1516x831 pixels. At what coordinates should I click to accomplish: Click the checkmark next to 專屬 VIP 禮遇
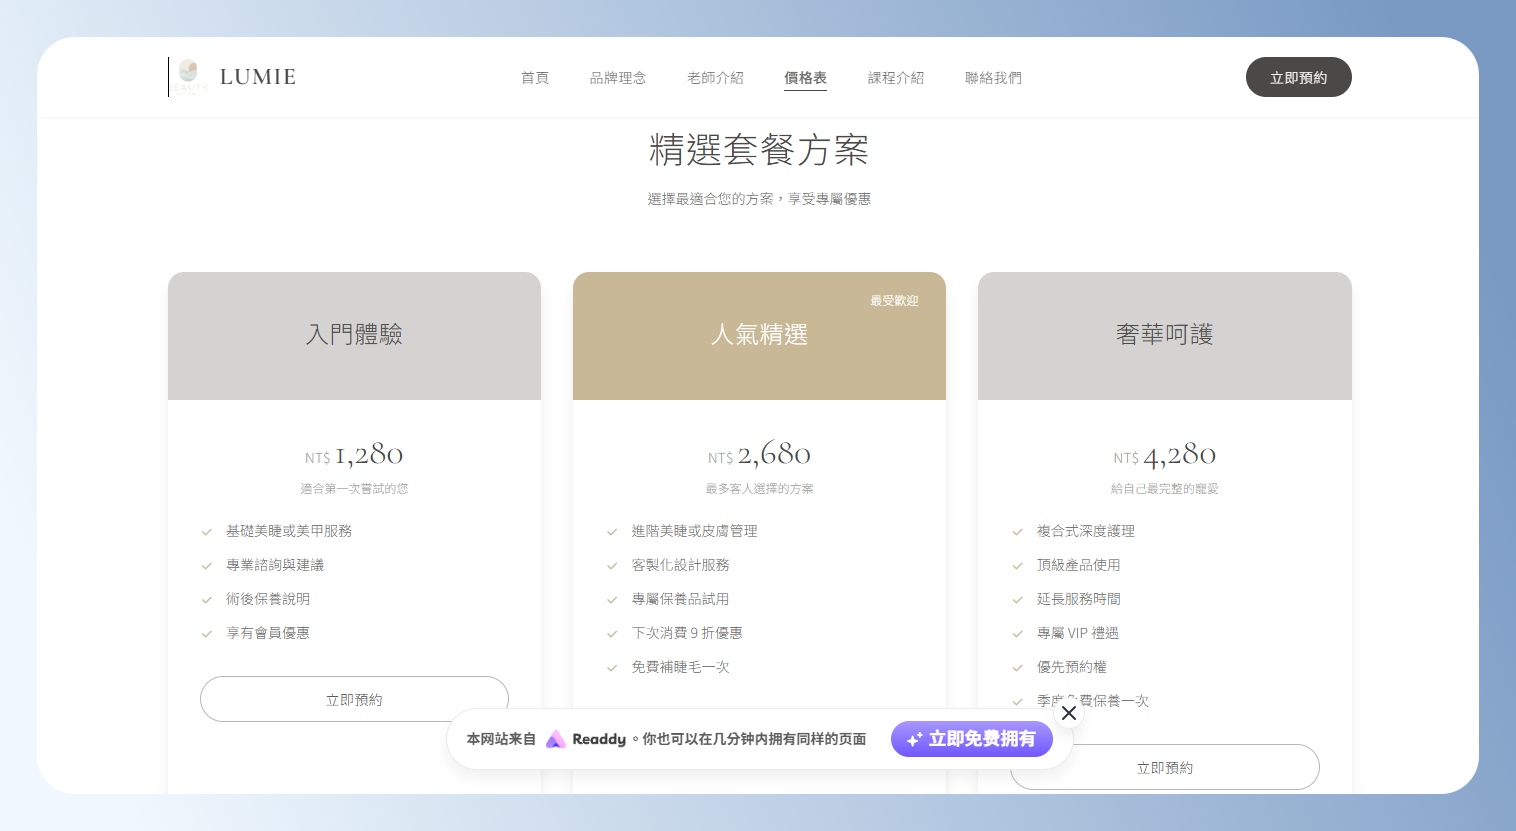coord(1017,634)
